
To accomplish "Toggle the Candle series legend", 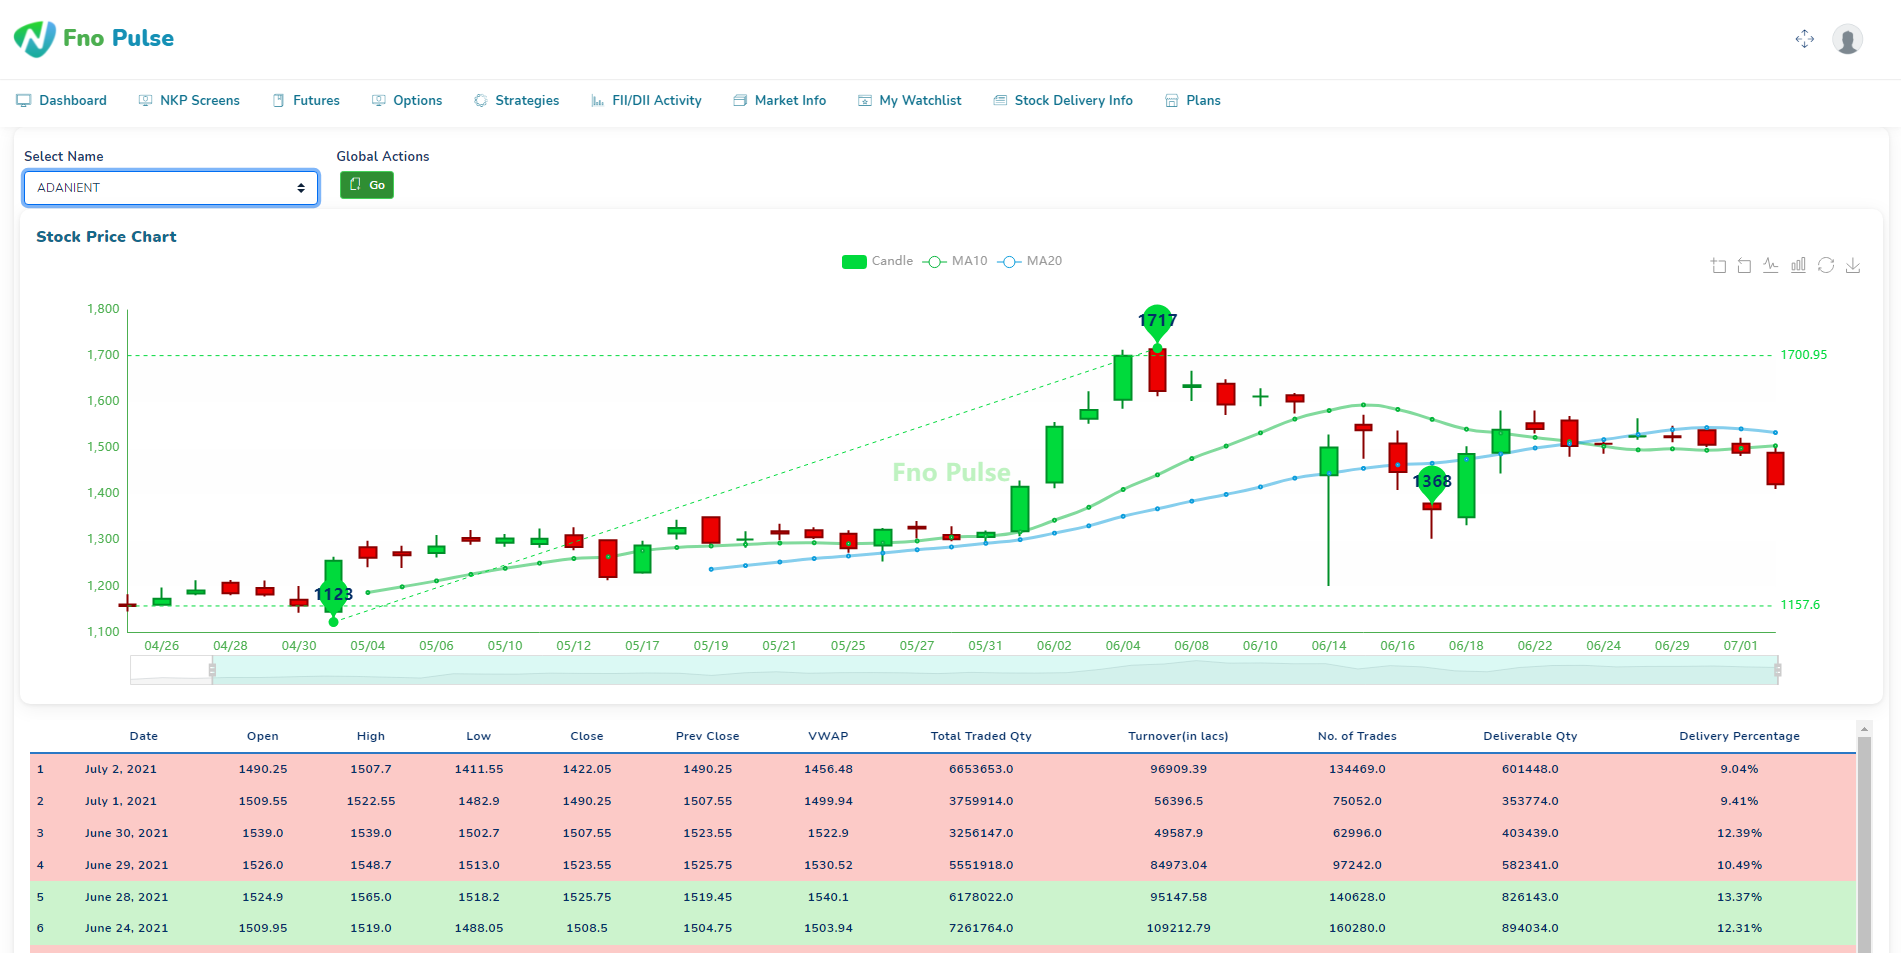I will coord(877,261).
